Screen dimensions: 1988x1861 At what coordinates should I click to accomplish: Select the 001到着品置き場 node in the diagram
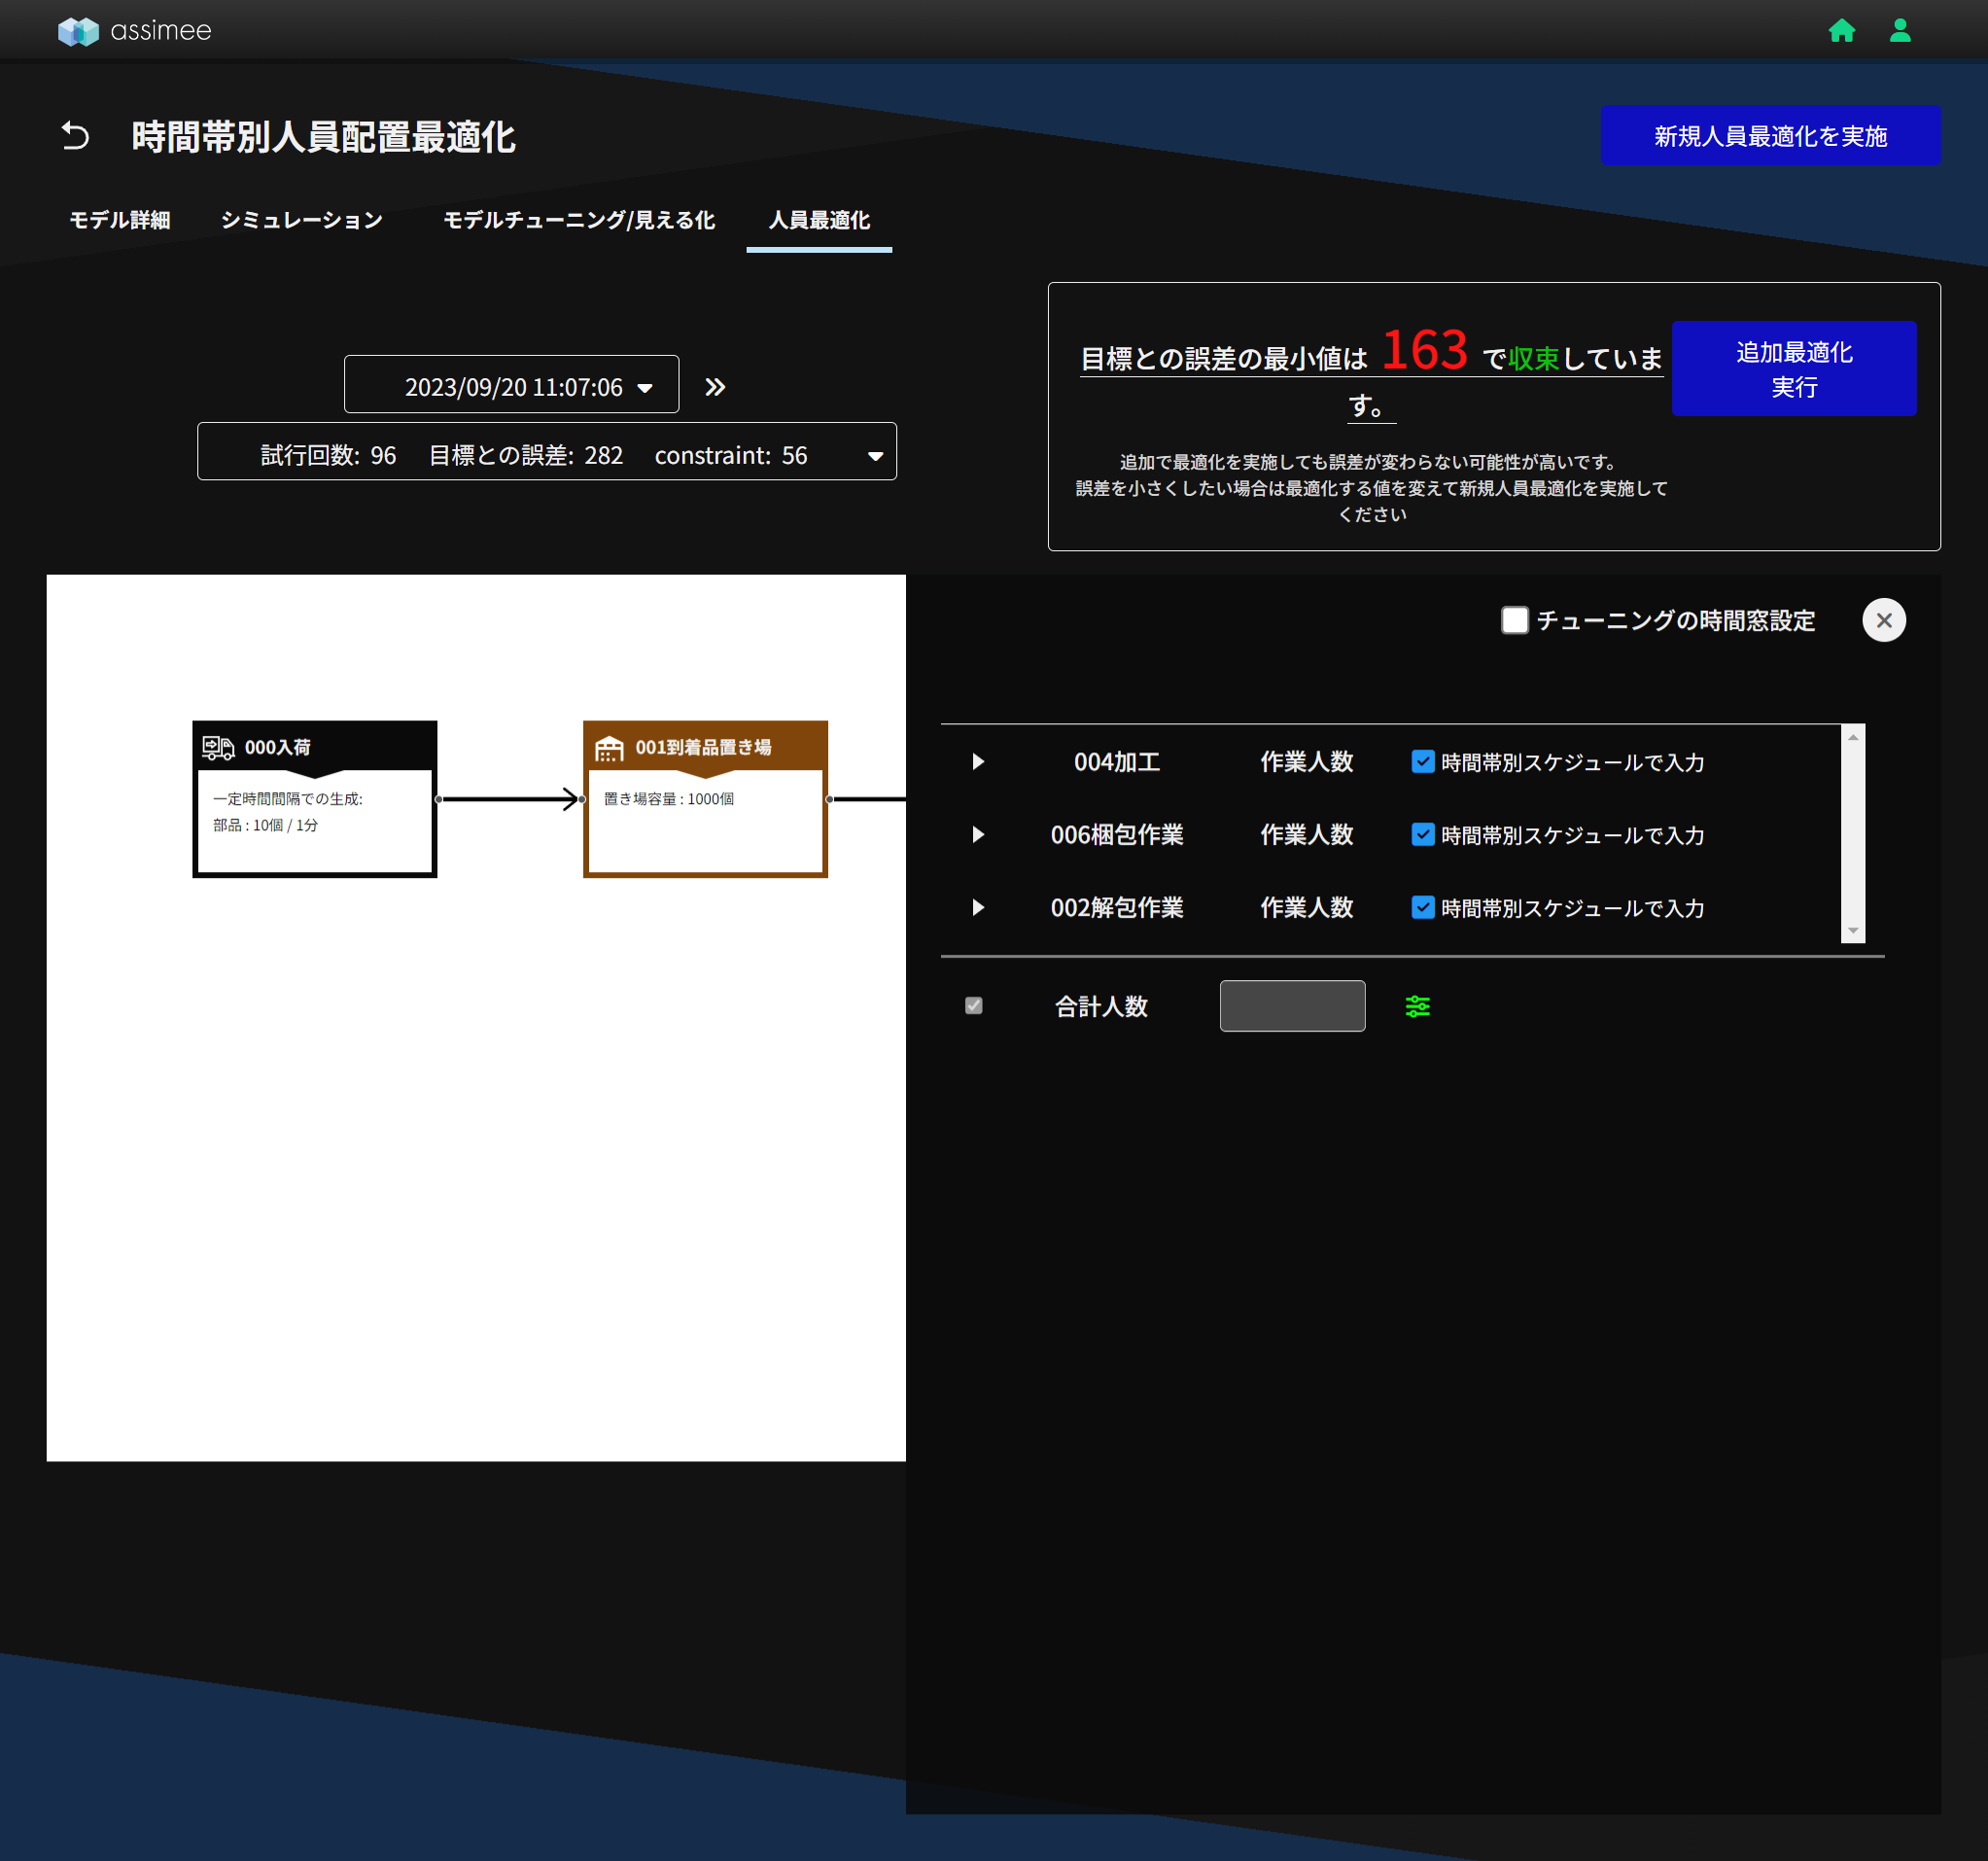click(704, 799)
